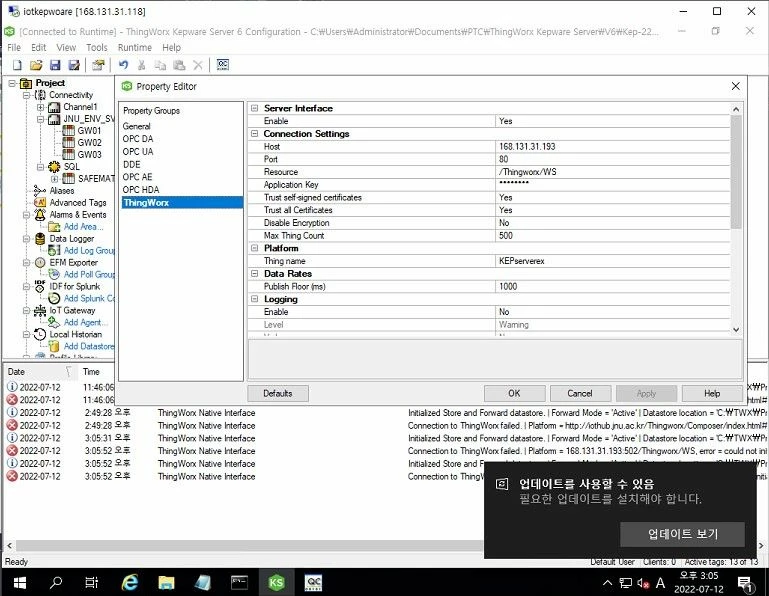
Task: Click the Save As toolbar icon
Action: pyautogui.click(x=74, y=65)
